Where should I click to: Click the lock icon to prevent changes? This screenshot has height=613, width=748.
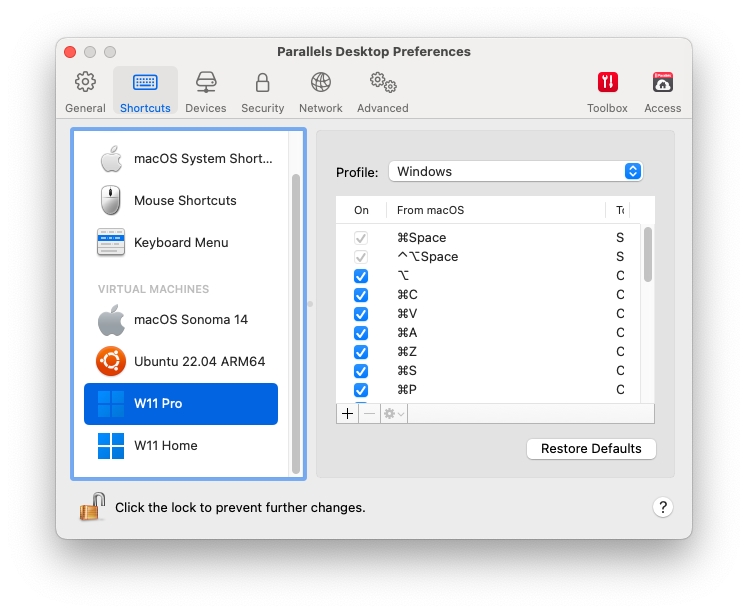(x=93, y=507)
